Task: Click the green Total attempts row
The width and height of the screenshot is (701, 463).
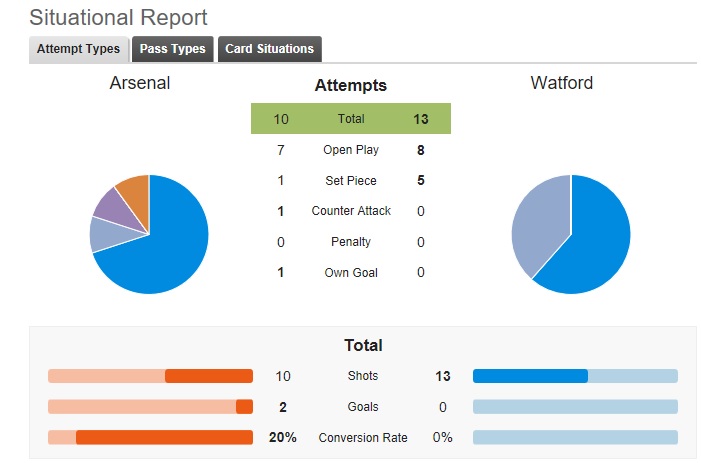Action: pyautogui.click(x=351, y=119)
